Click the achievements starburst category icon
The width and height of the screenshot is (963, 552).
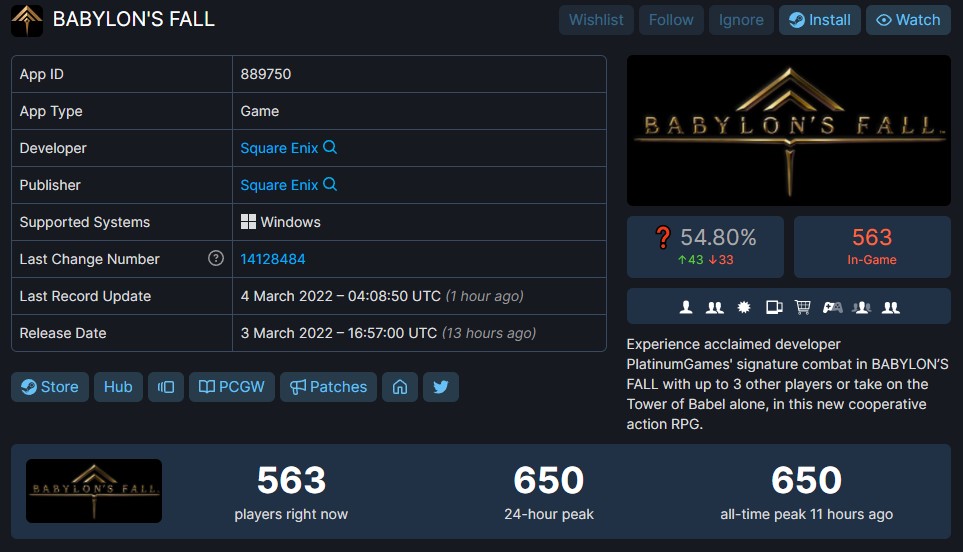pyautogui.click(x=744, y=307)
